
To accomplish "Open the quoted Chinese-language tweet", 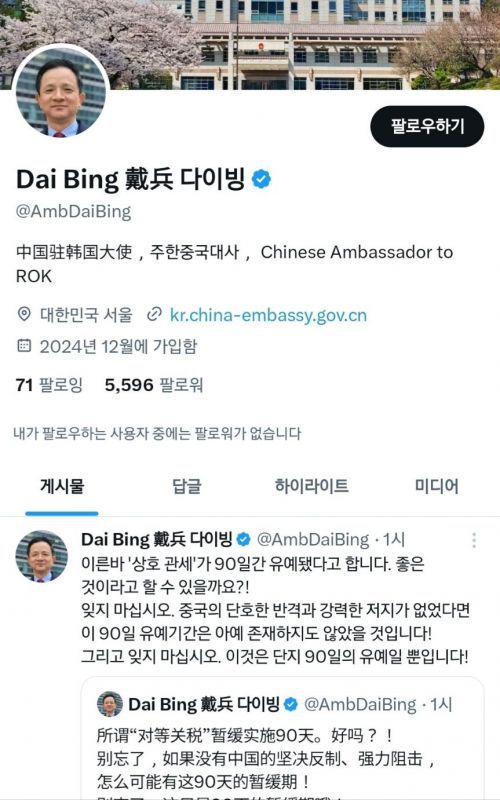I will 283,739.
